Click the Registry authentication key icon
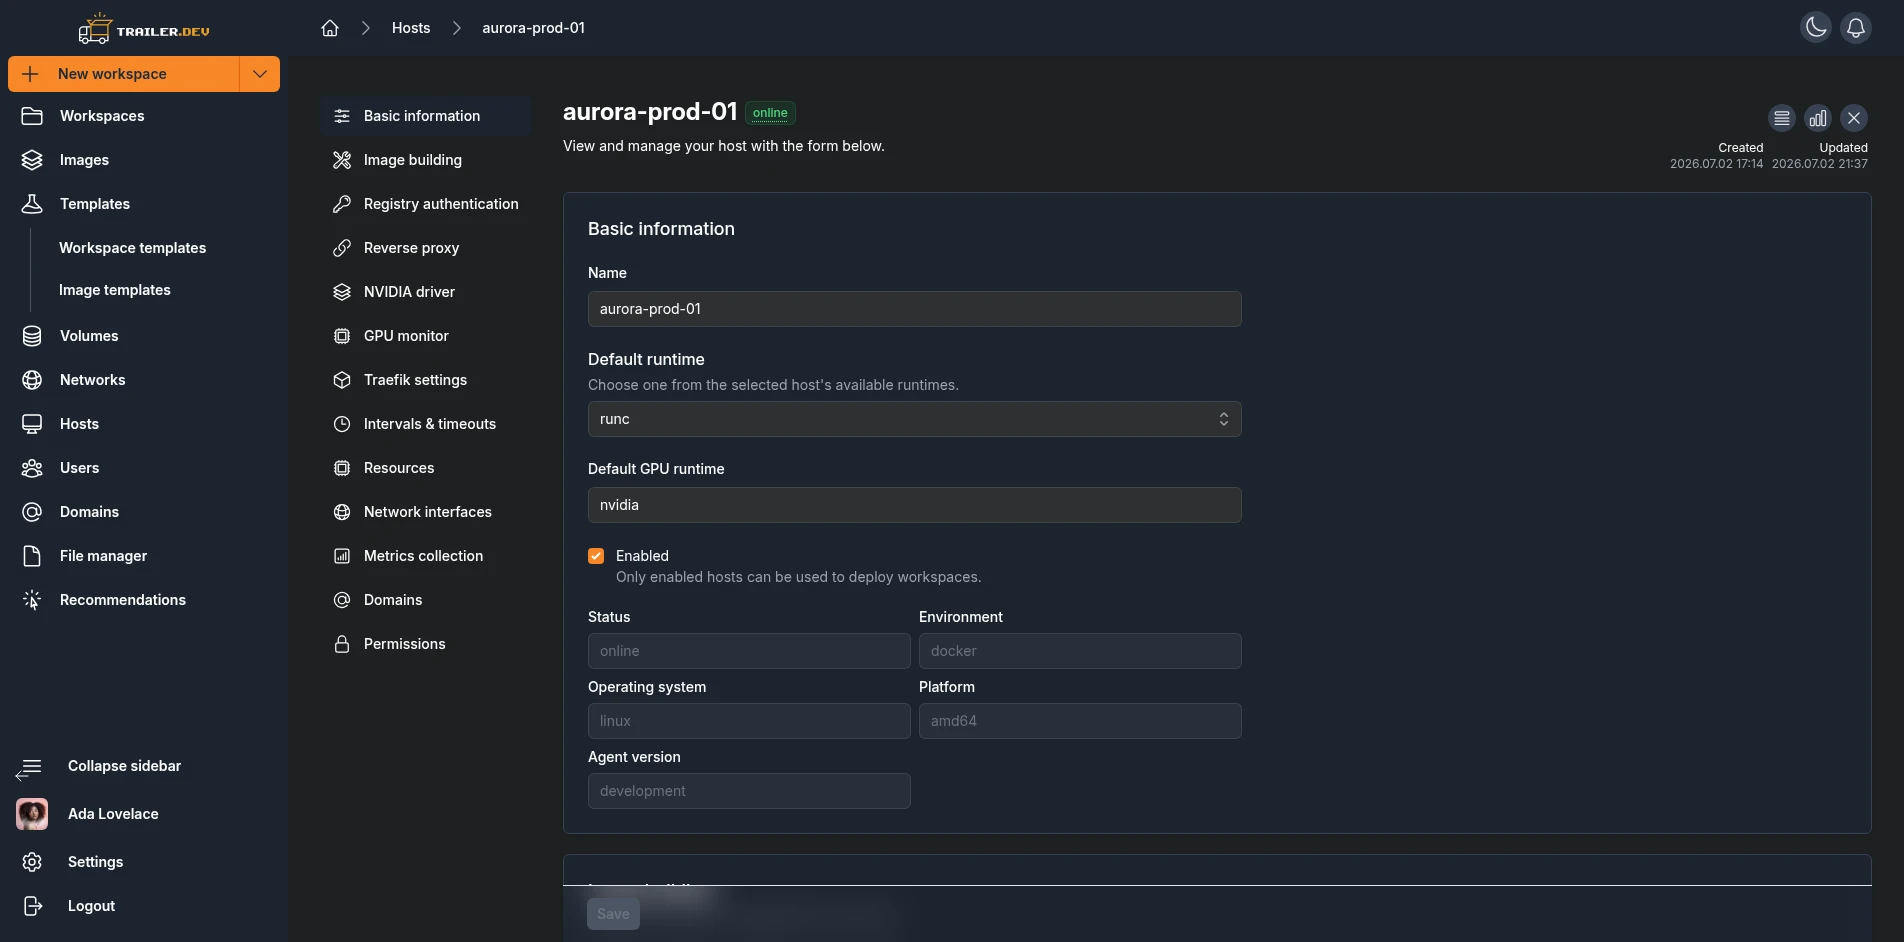The image size is (1904, 942). coord(342,204)
